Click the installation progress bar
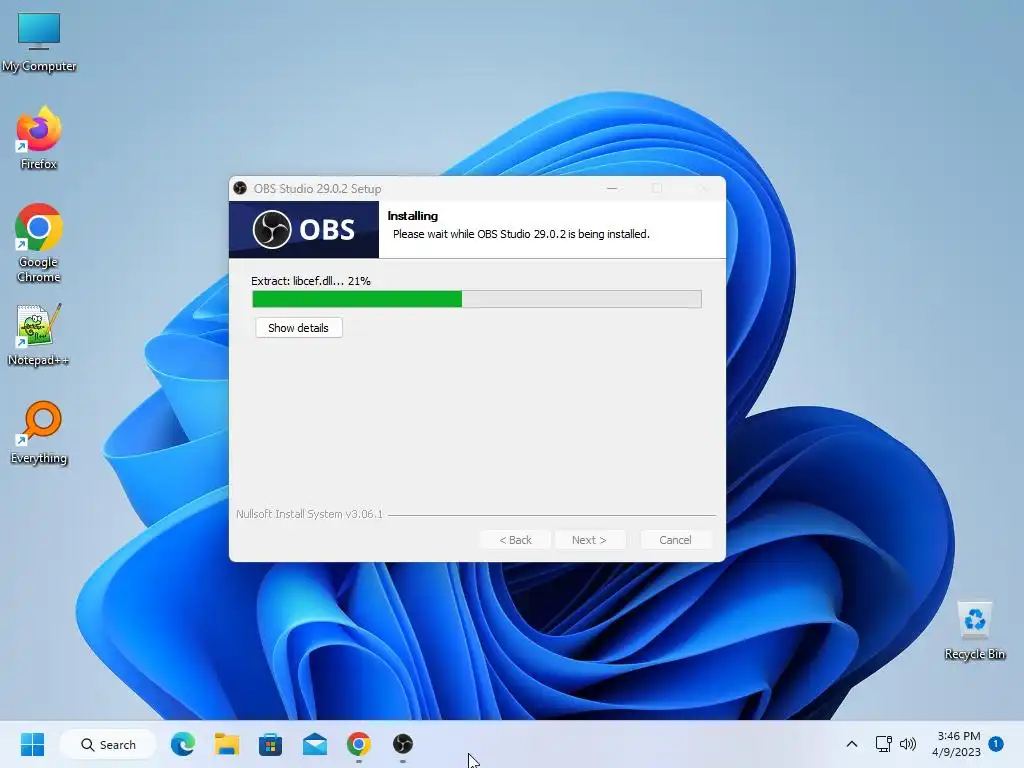This screenshot has height=768, width=1024. [477, 299]
